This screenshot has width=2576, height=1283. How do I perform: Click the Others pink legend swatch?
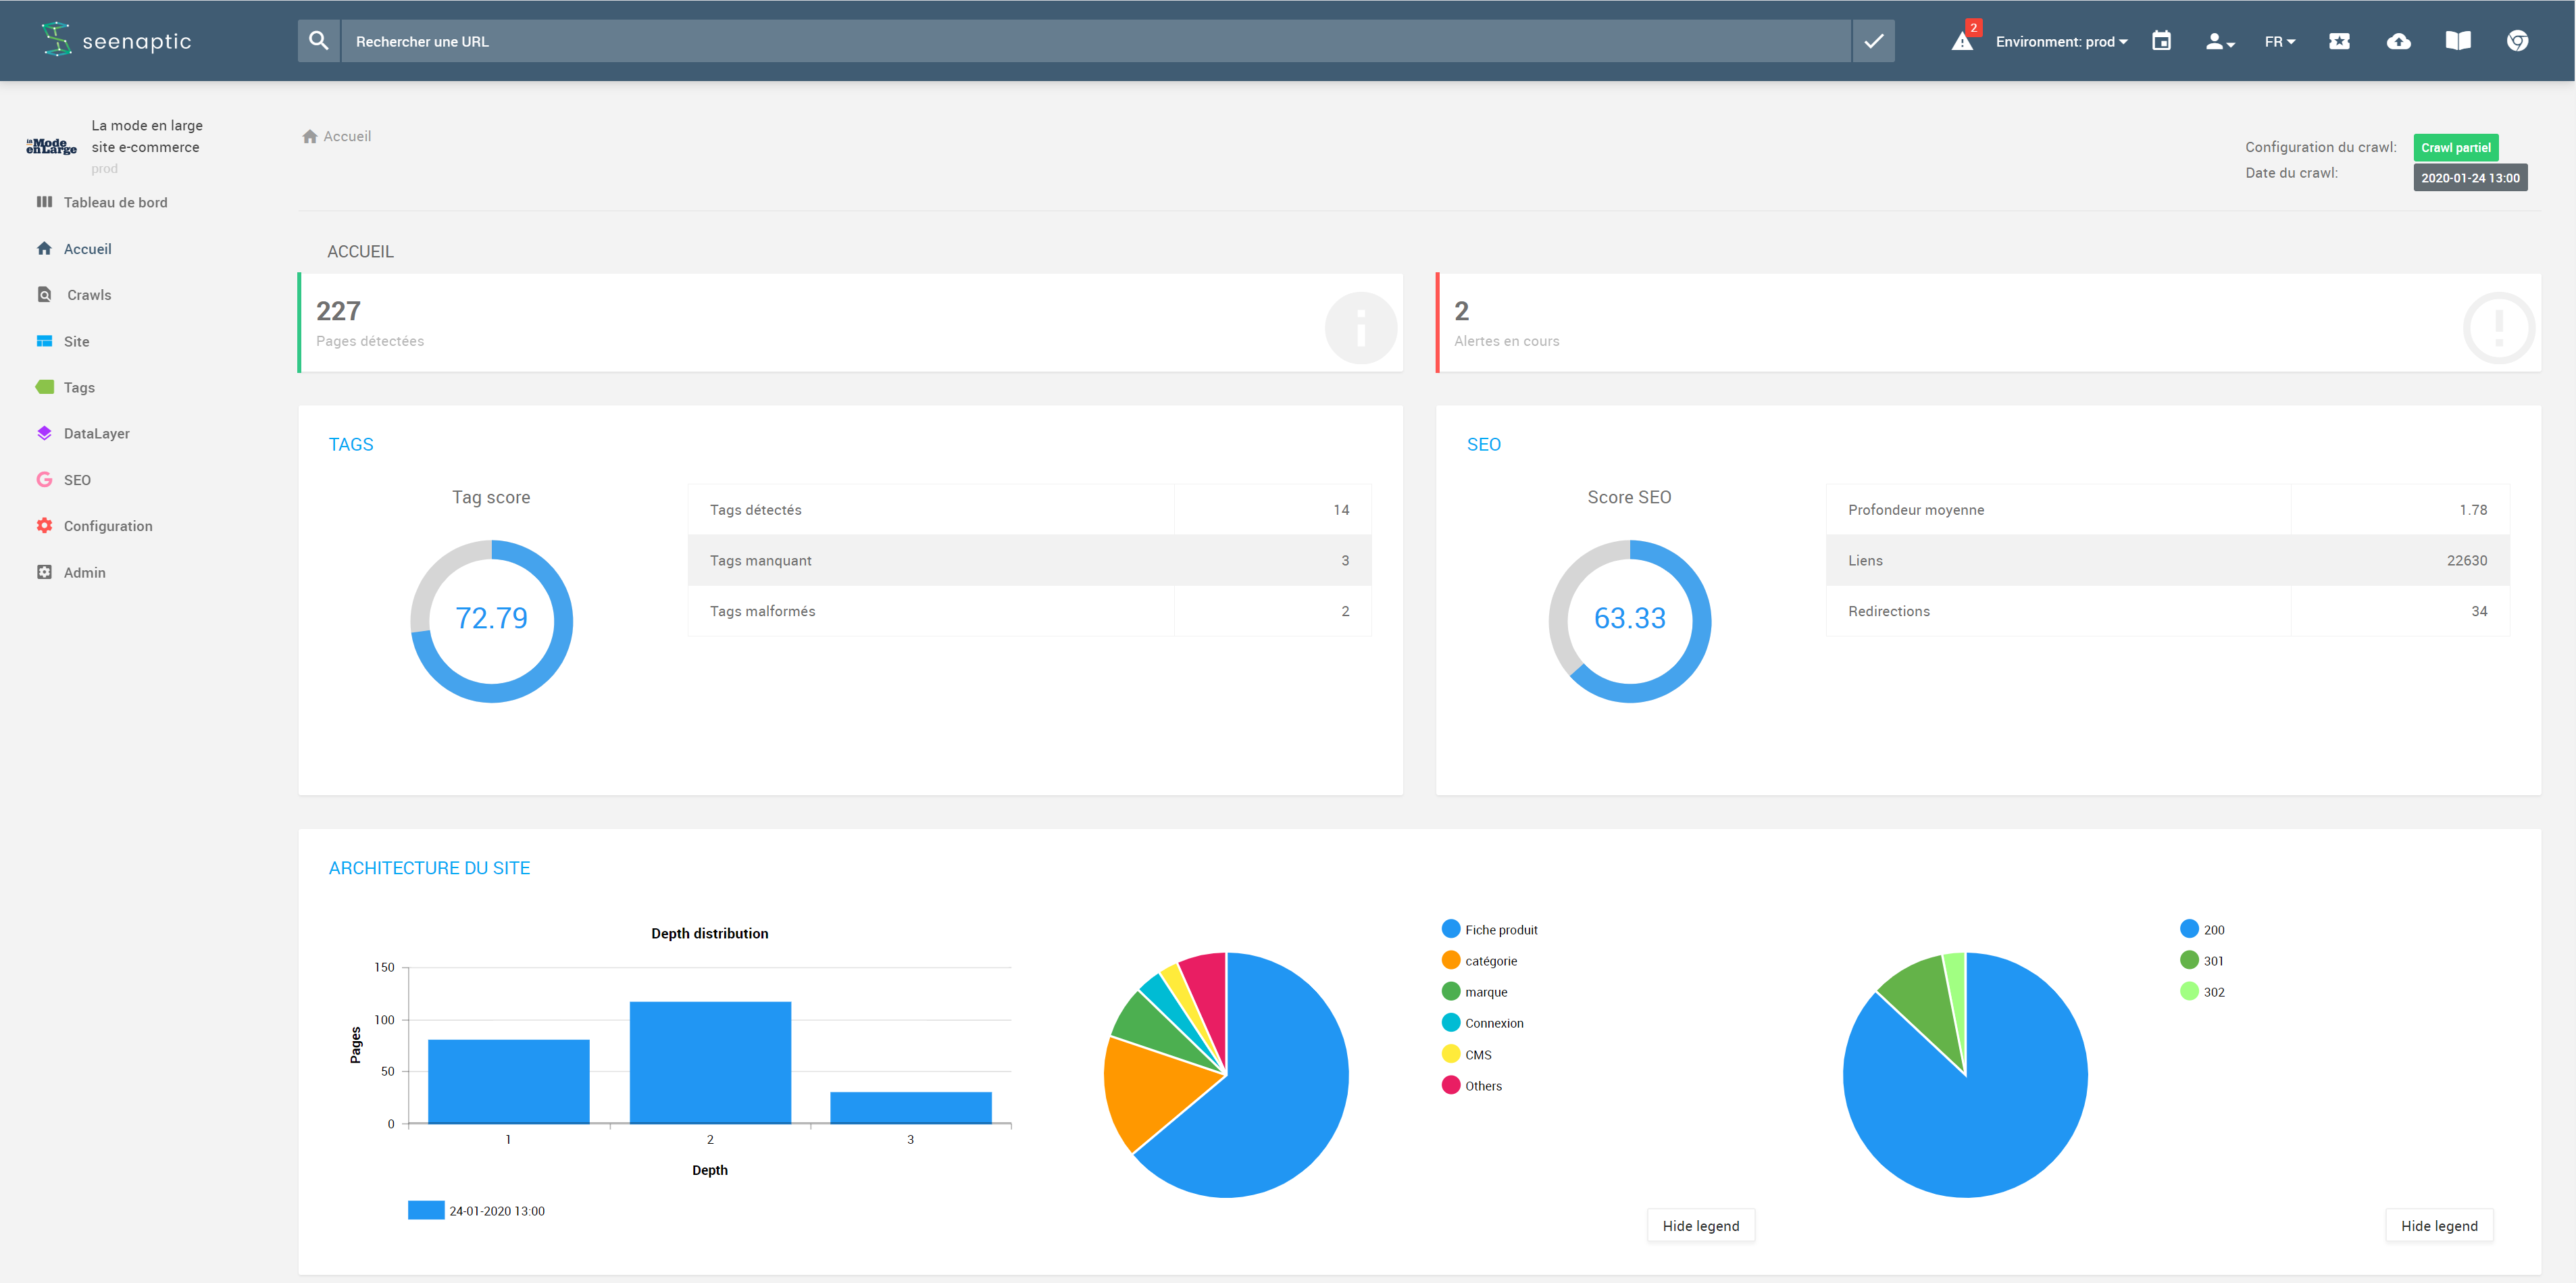[1451, 1086]
